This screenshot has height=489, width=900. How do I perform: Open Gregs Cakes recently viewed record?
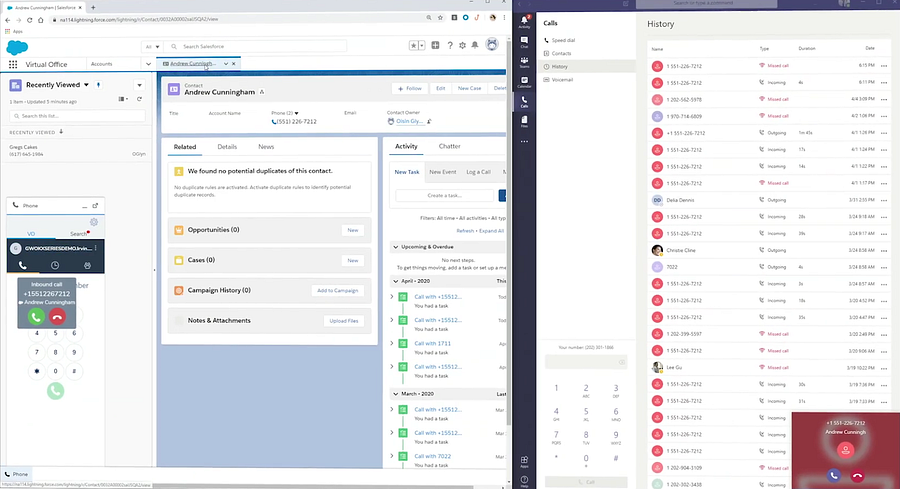23,148
